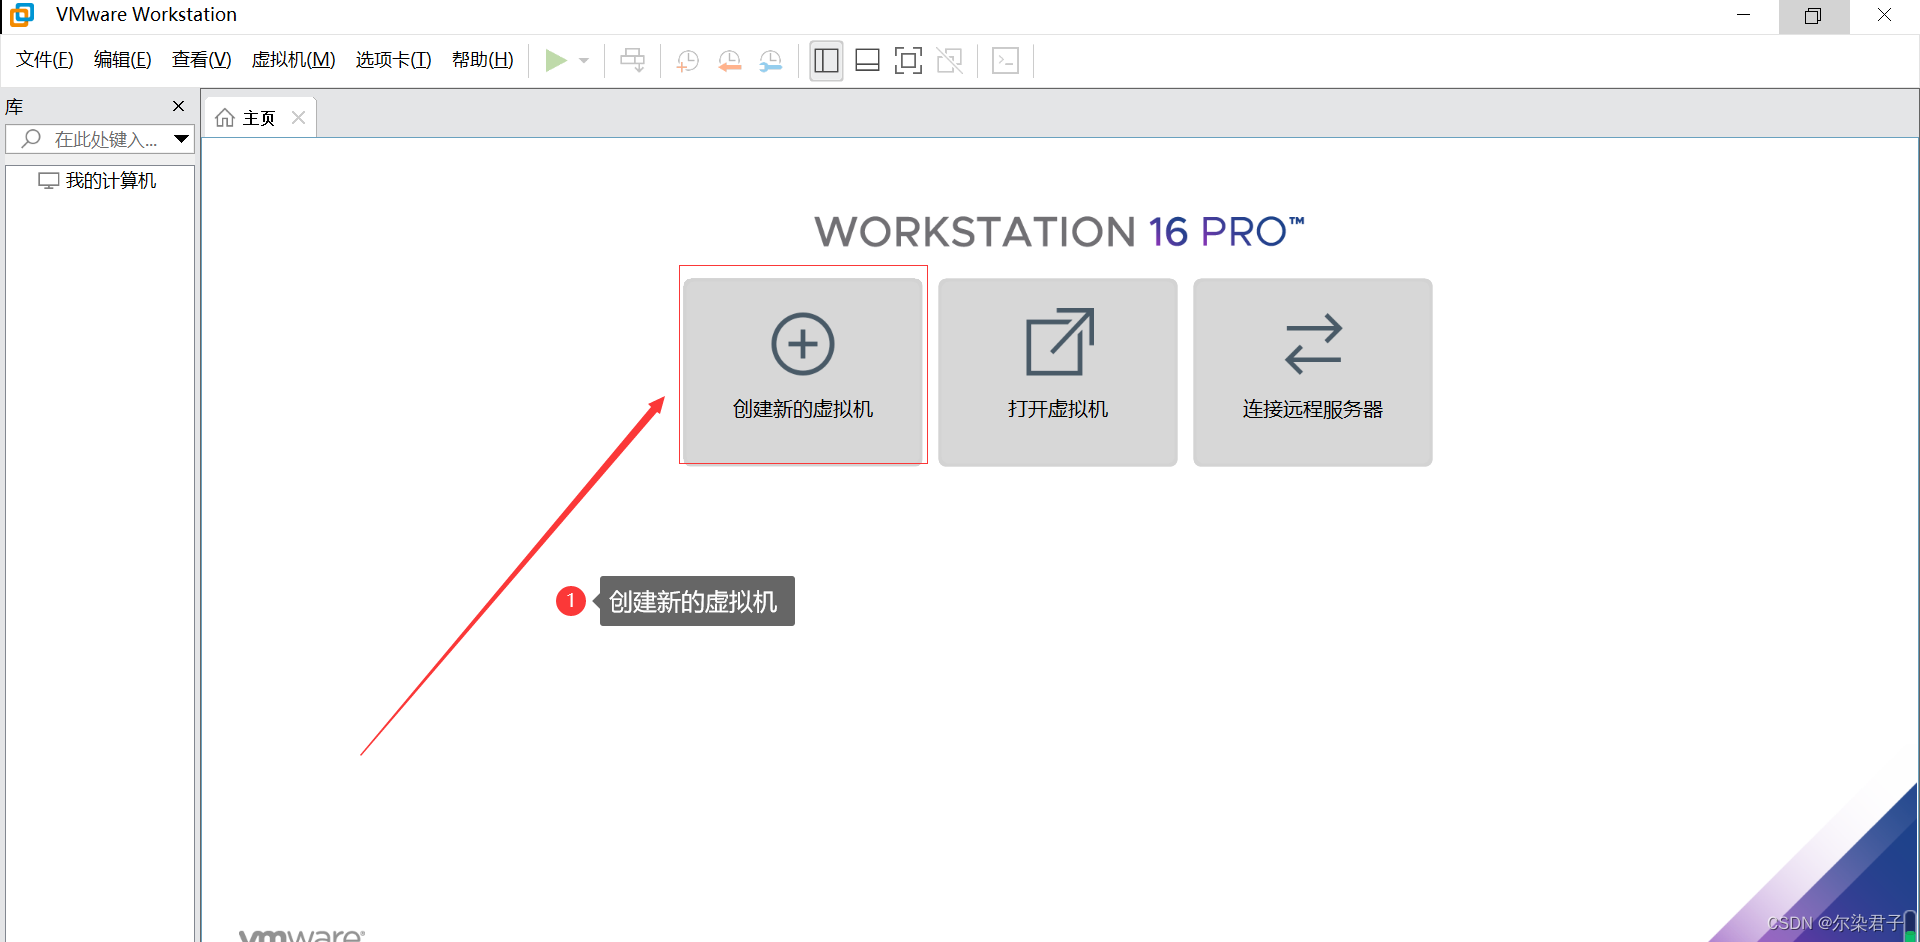The image size is (1920, 942).
Task: Click Take Snapshot clock icon
Action: pos(688,61)
